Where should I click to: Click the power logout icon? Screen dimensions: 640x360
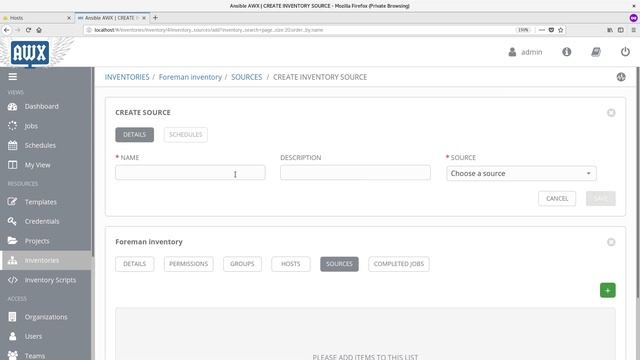click(x=625, y=52)
